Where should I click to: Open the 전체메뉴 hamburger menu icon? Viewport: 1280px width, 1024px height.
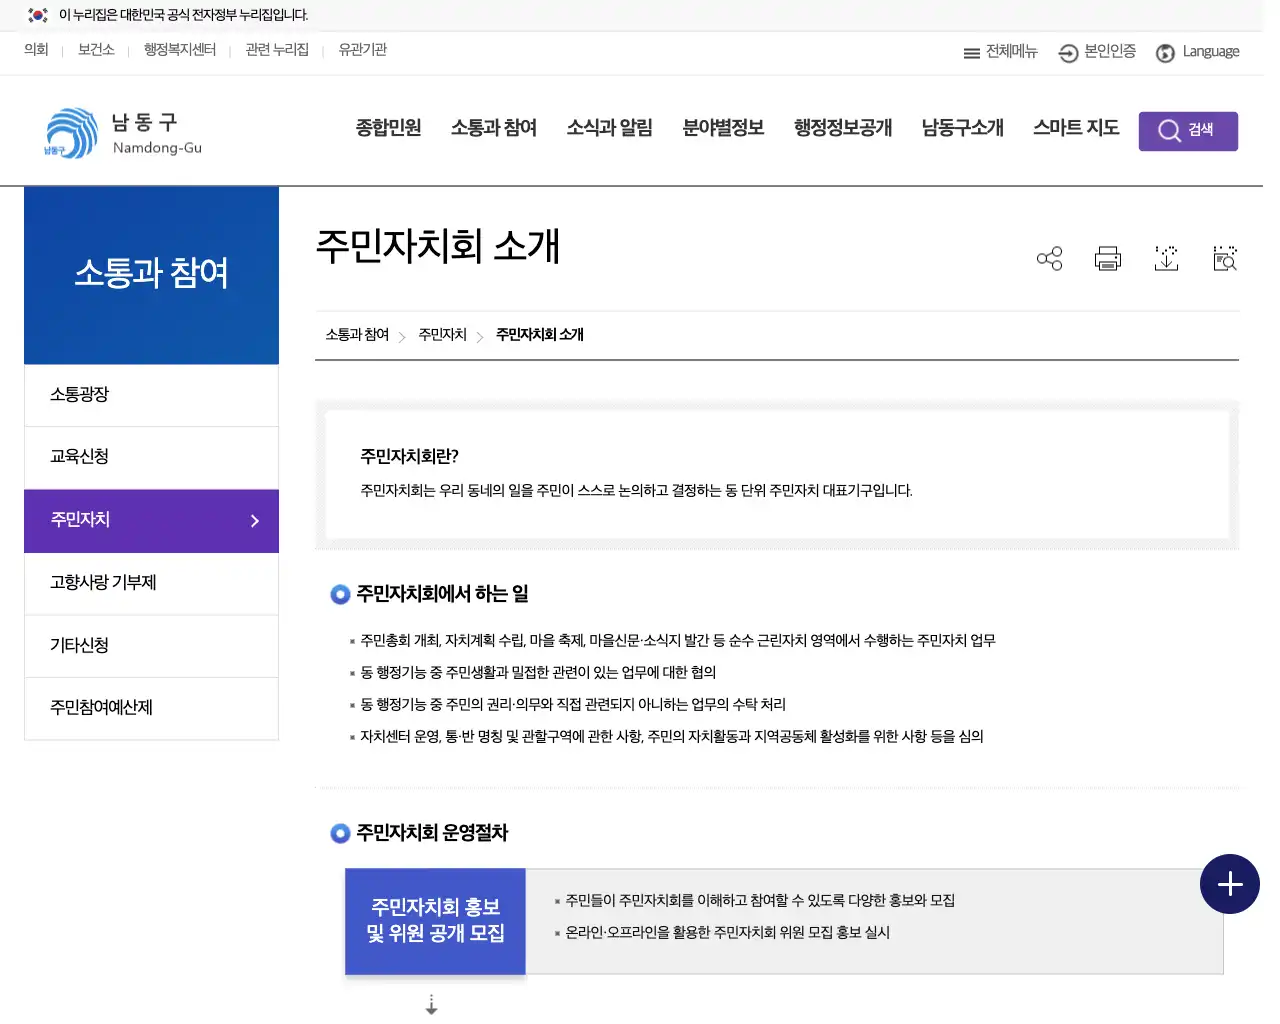pos(971,52)
